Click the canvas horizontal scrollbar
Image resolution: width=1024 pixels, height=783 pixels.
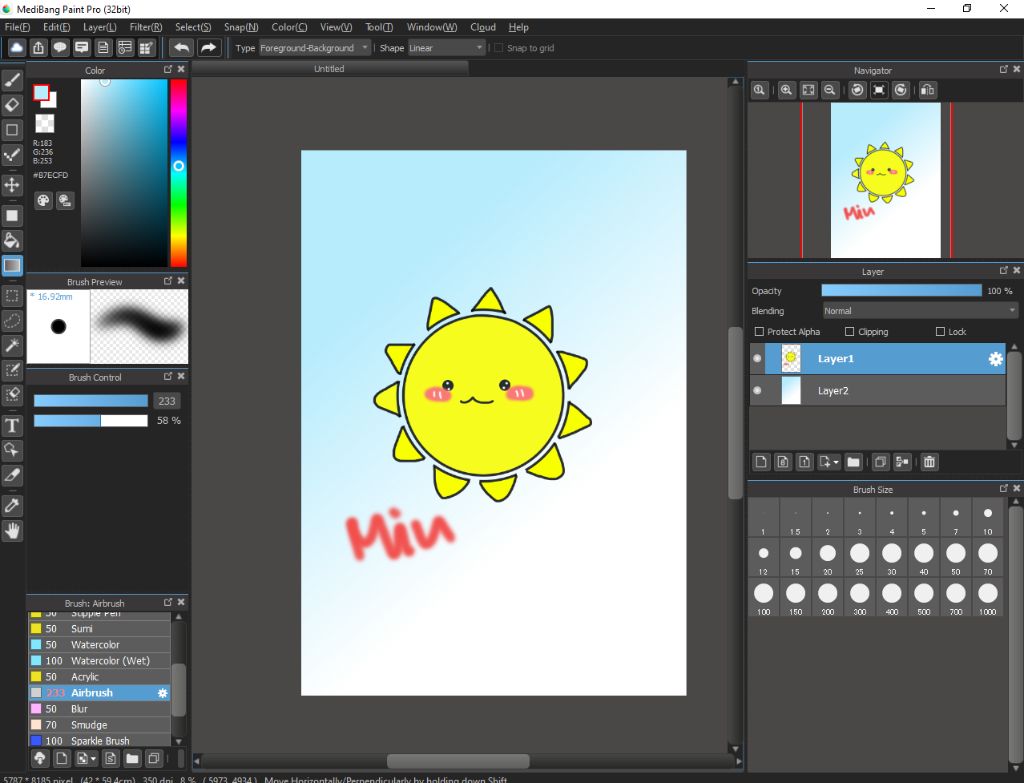click(x=458, y=761)
